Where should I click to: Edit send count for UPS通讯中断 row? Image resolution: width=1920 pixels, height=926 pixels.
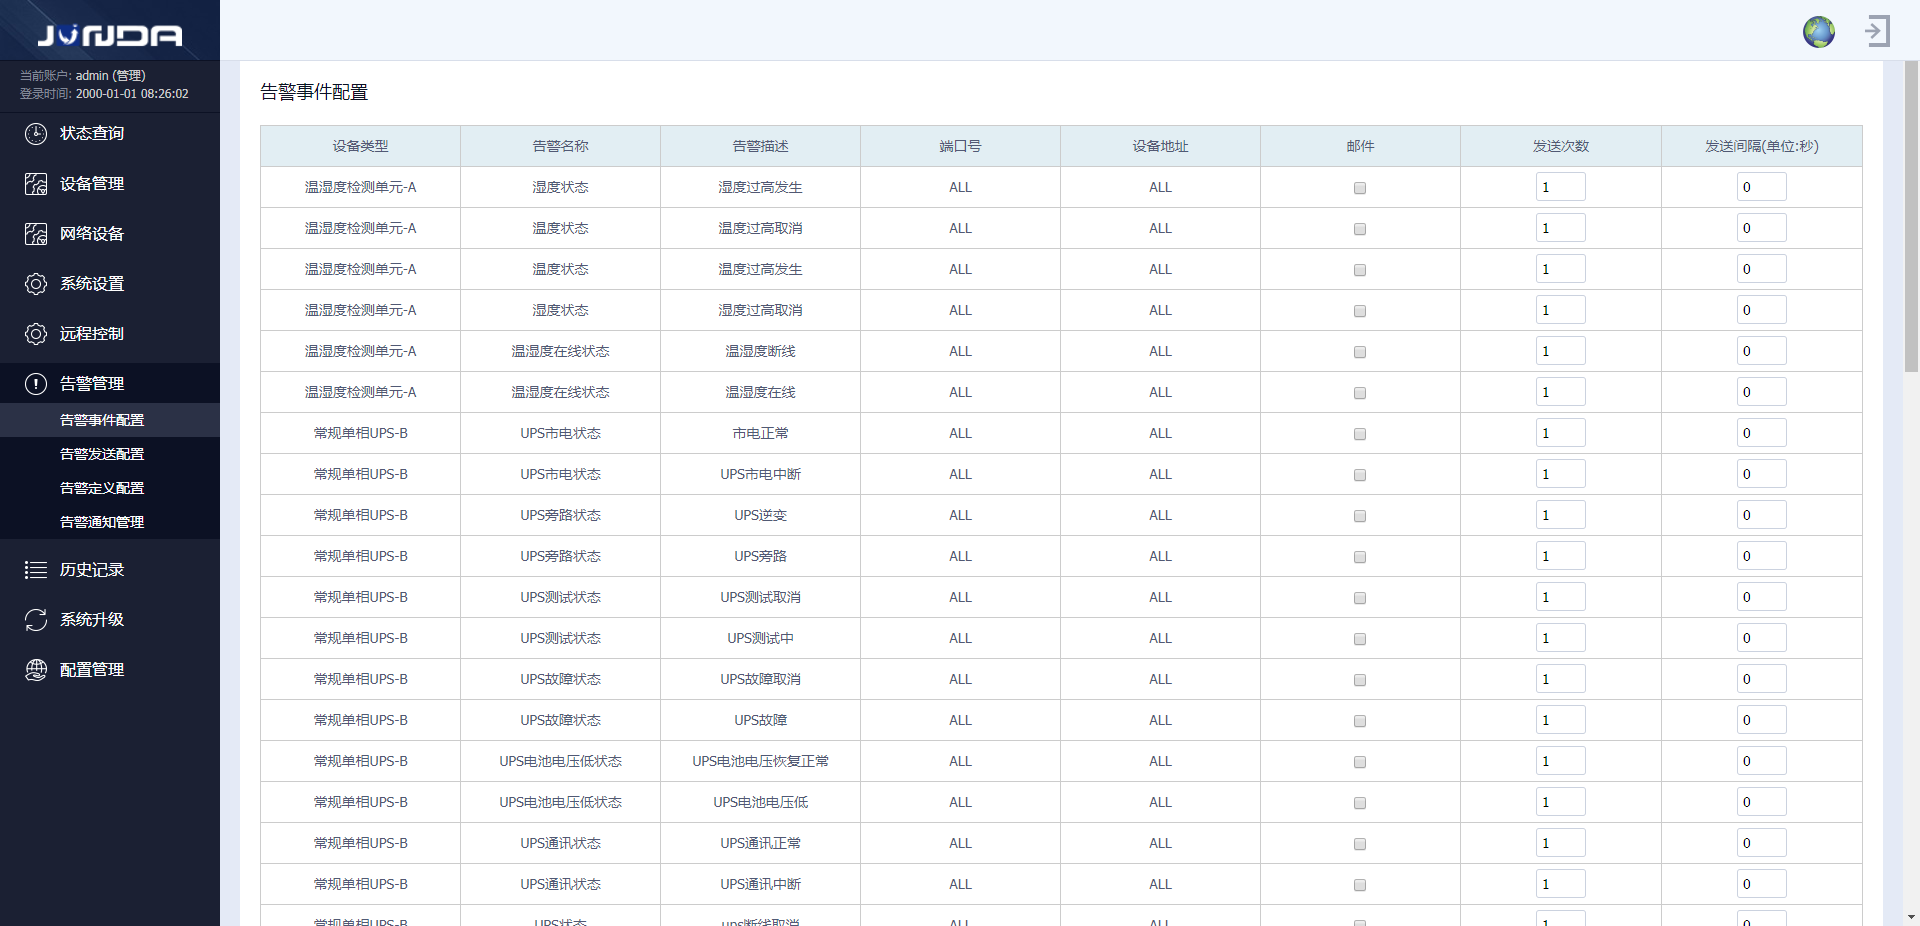pyautogui.click(x=1561, y=884)
